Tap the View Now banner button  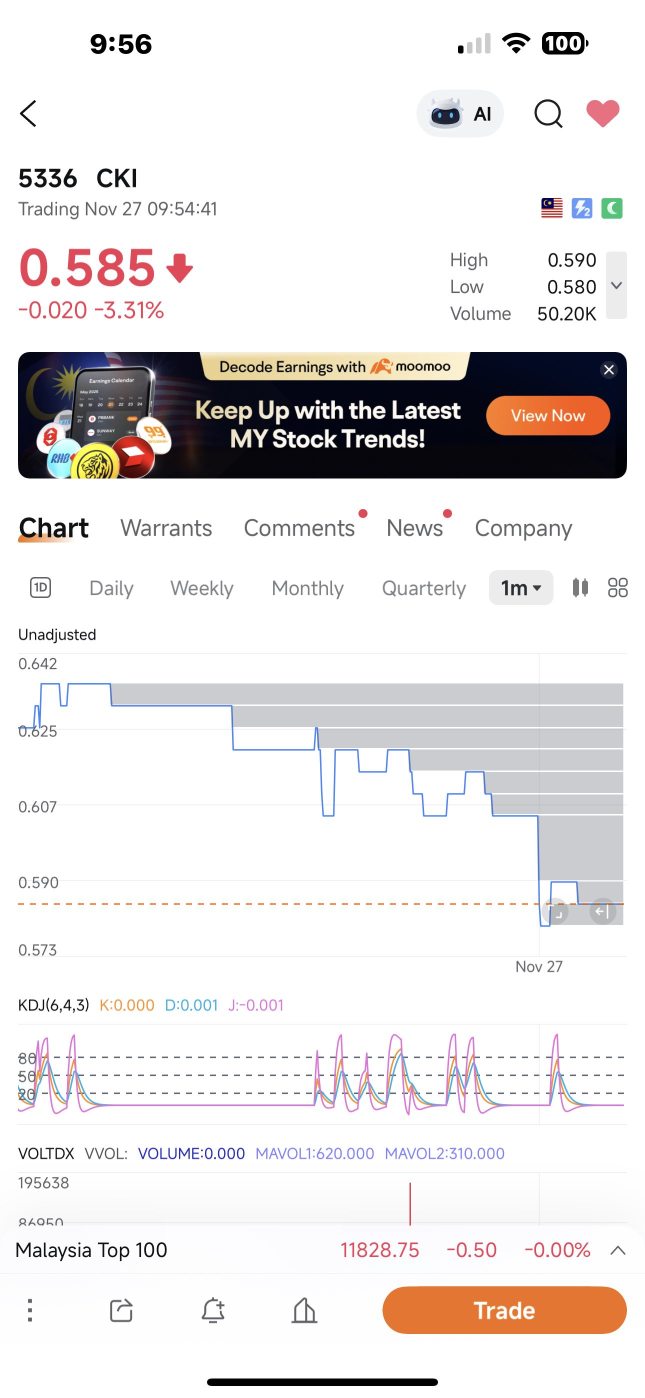tap(548, 416)
